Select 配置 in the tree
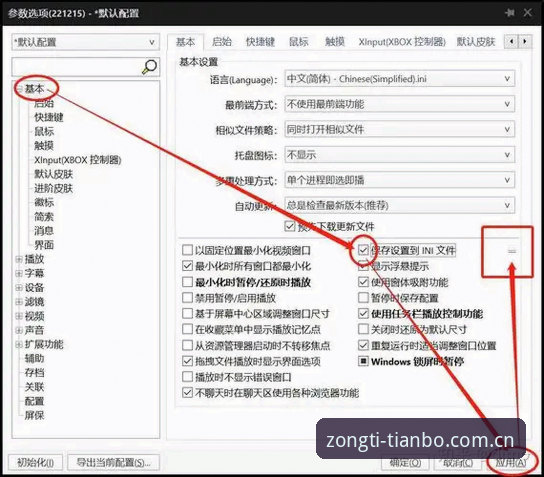 coord(34,401)
